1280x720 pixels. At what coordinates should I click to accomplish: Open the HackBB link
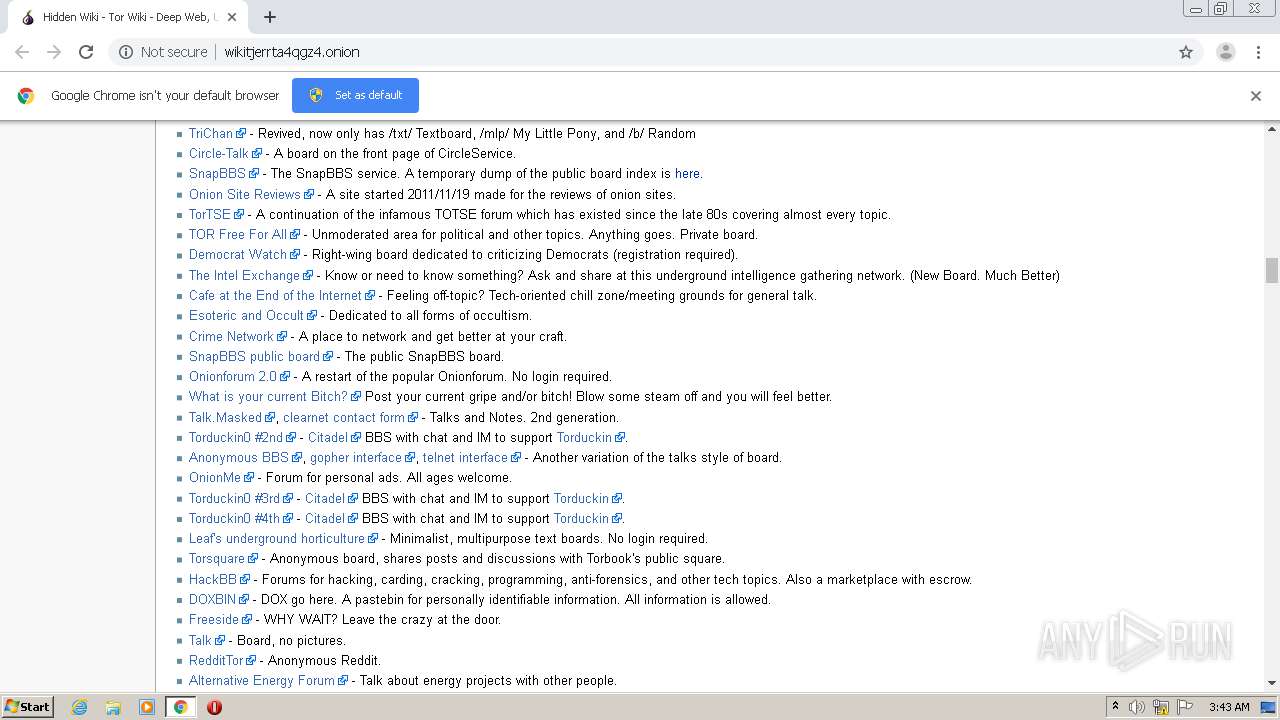coord(213,579)
